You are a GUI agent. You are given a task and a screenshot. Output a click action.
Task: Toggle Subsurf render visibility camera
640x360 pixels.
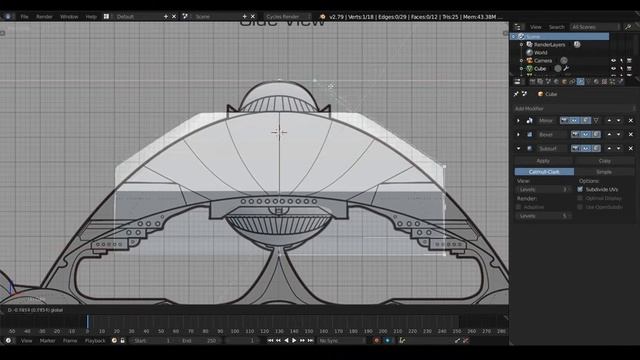(x=576, y=148)
